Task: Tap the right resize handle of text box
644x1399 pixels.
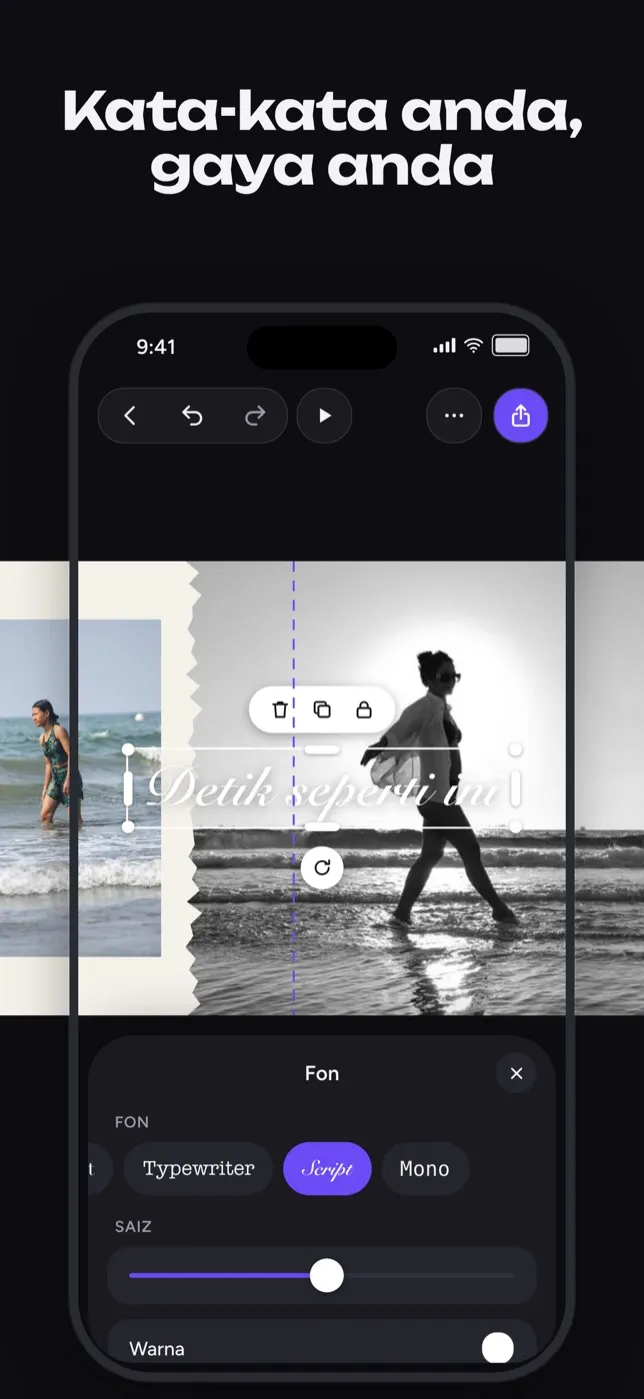Action: (x=516, y=788)
